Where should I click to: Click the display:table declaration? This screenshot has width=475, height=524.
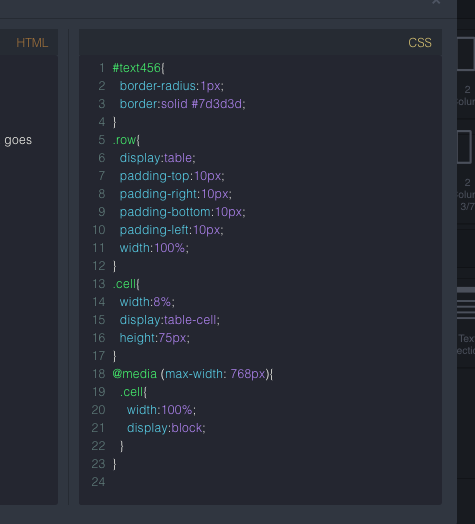point(157,158)
